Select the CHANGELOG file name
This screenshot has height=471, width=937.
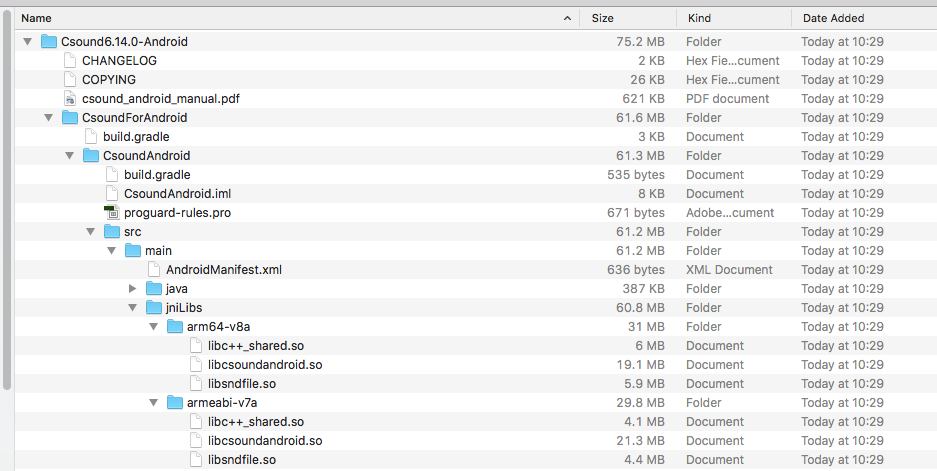120,60
